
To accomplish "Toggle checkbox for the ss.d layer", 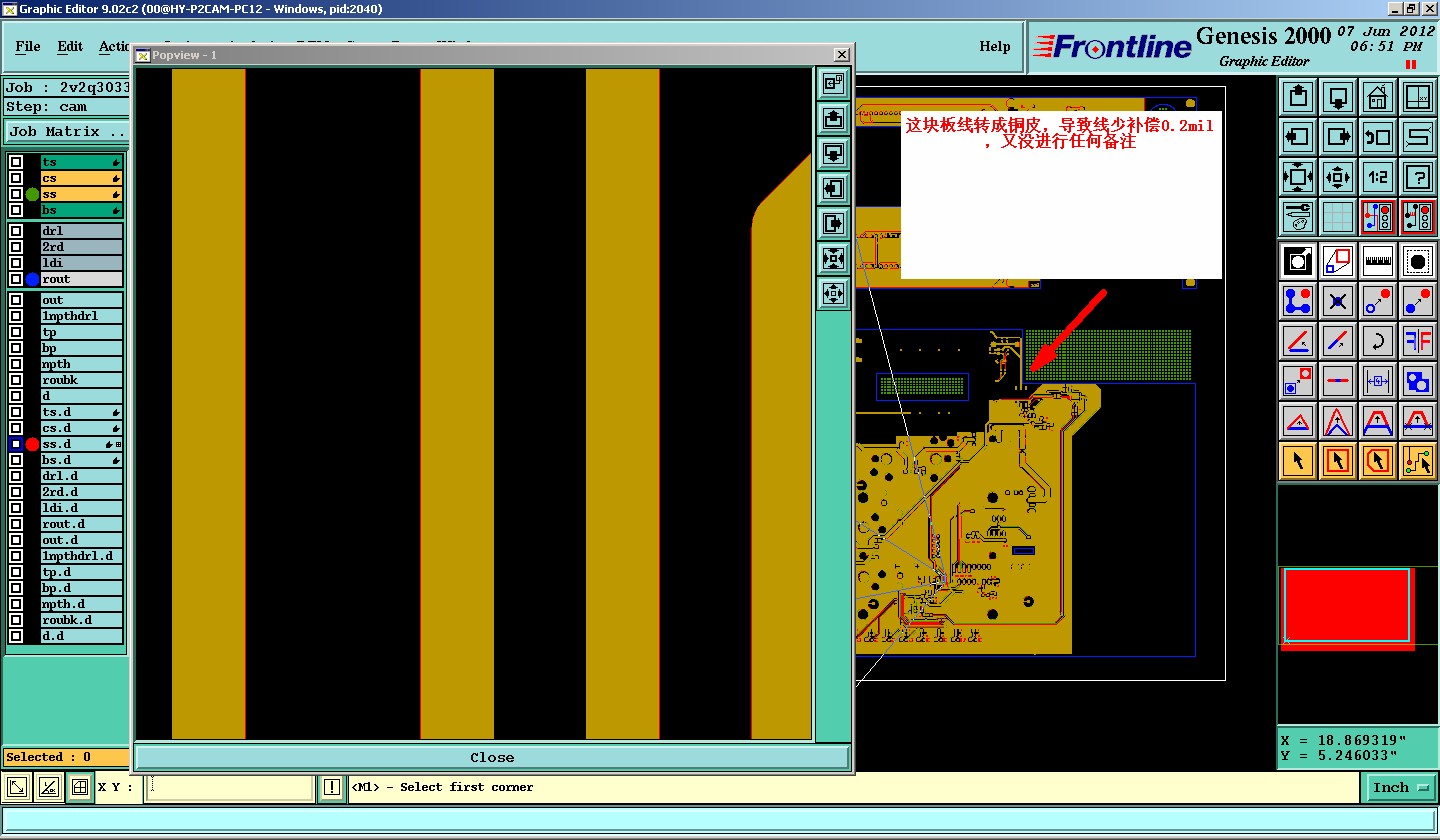I will pos(16,444).
